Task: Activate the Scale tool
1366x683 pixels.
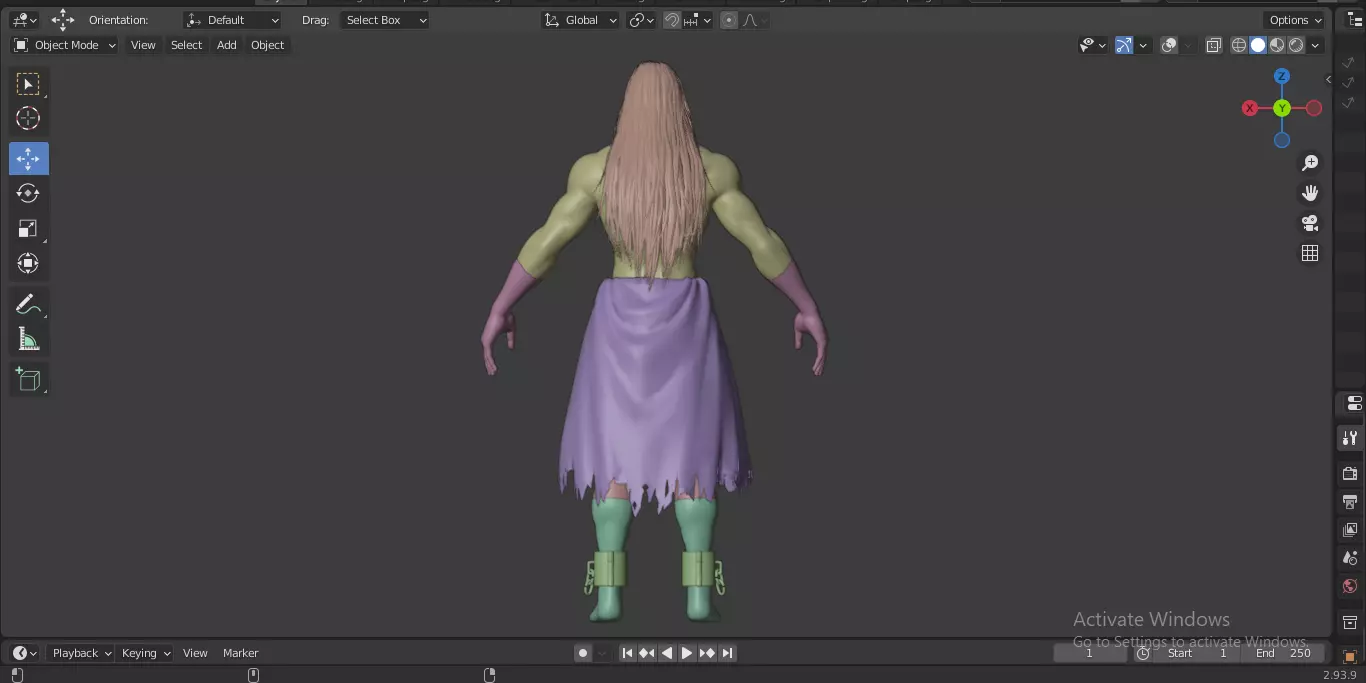Action: tap(28, 229)
